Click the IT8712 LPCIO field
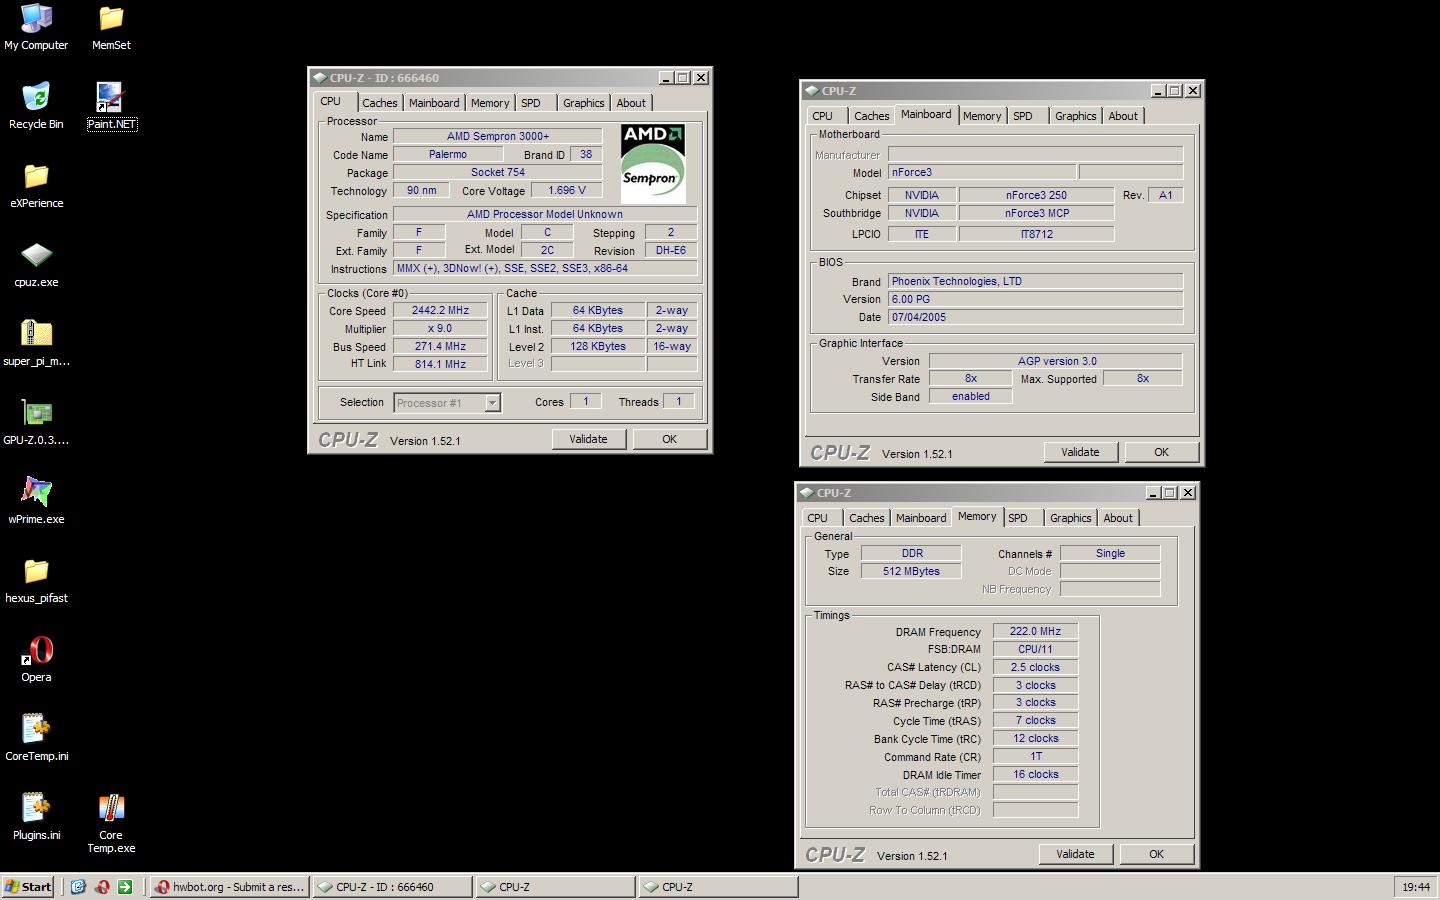This screenshot has height=900, width=1440. tap(1037, 234)
